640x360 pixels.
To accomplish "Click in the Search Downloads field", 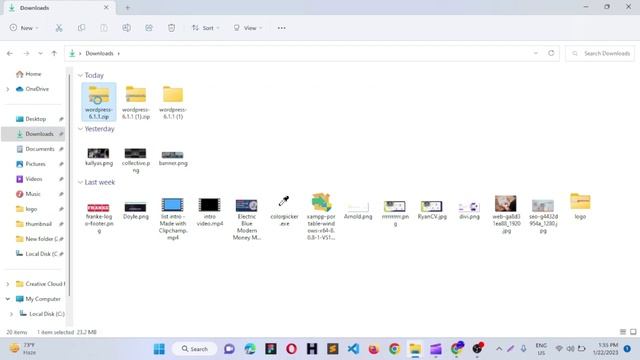I will (x=600, y=53).
